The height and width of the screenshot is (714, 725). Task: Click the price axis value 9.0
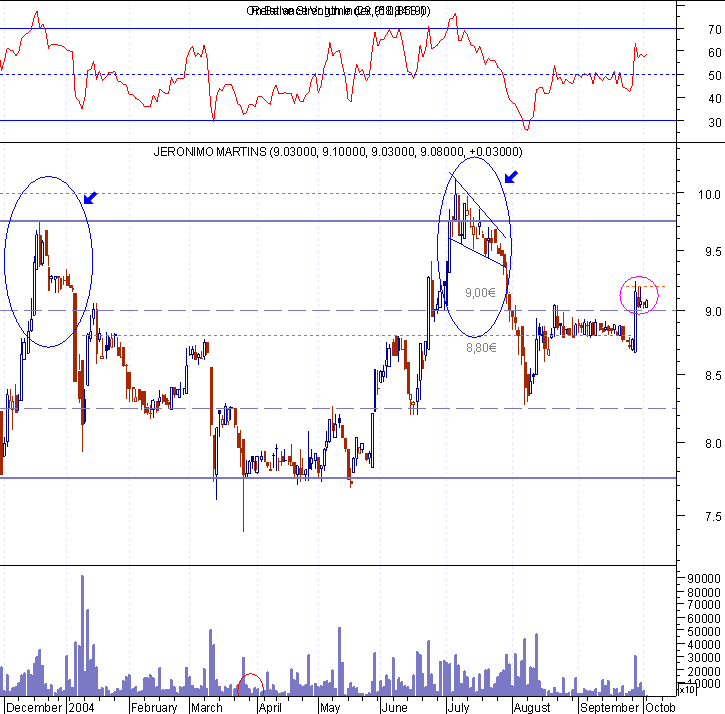click(713, 312)
